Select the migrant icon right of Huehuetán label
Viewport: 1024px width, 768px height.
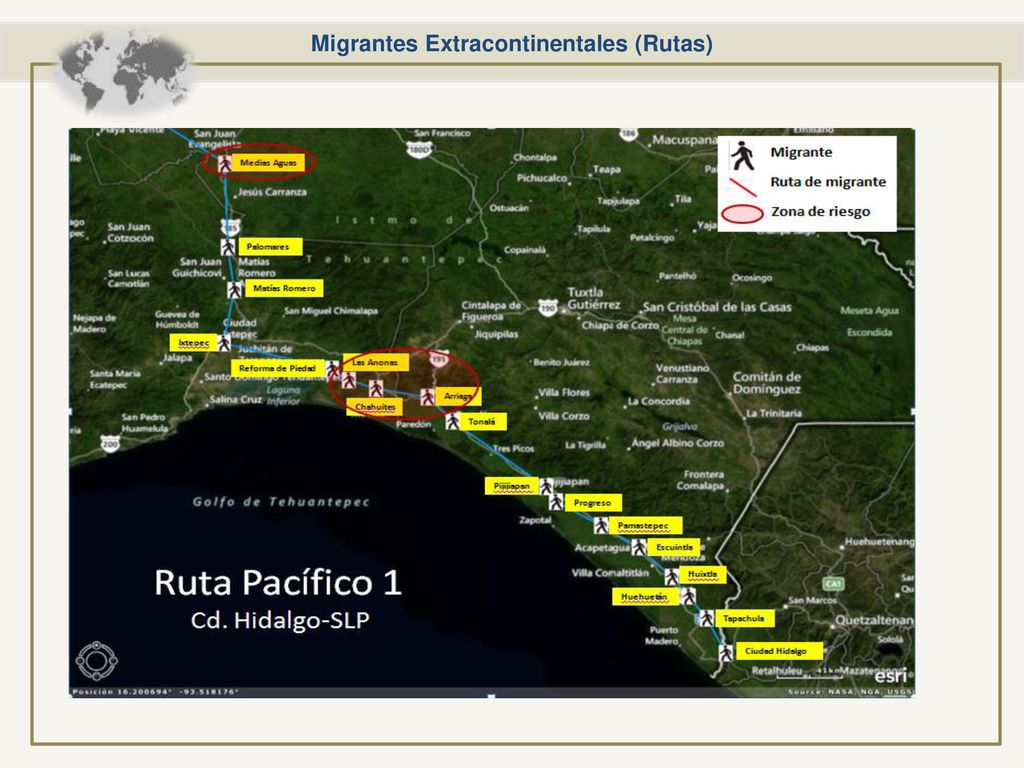pyautogui.click(x=688, y=596)
